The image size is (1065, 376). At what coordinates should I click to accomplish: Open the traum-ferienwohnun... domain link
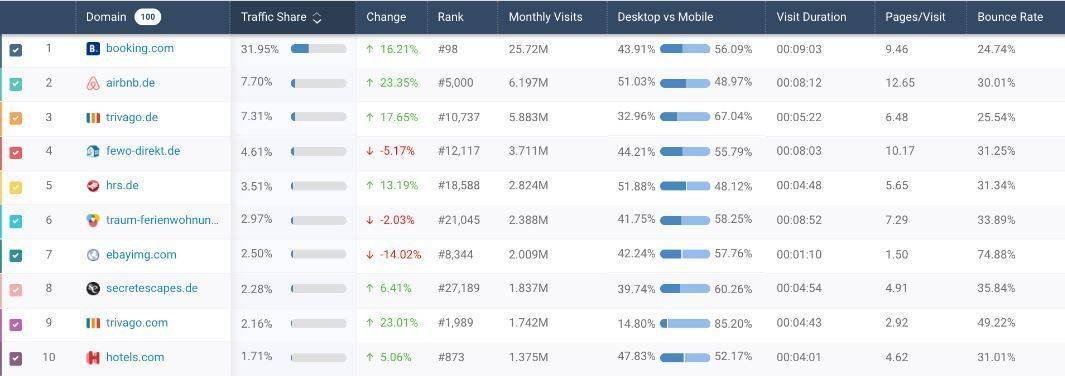coord(162,220)
